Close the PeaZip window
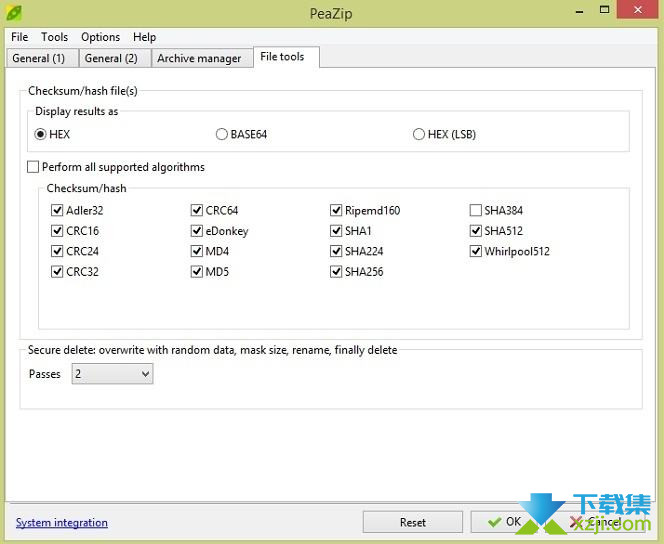The width and height of the screenshot is (664, 544). tap(638, 10)
